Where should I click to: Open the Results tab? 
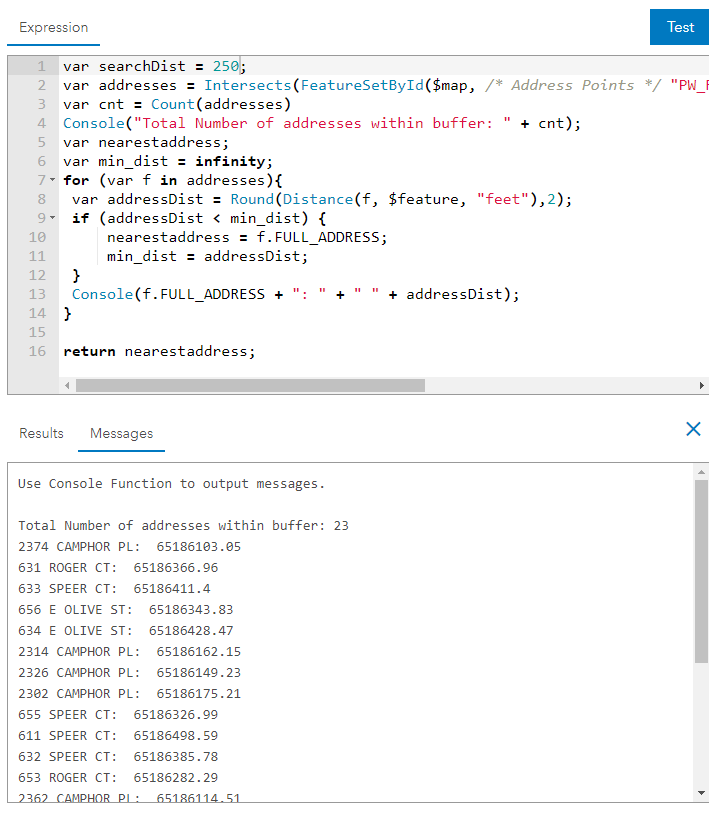[x=41, y=433]
